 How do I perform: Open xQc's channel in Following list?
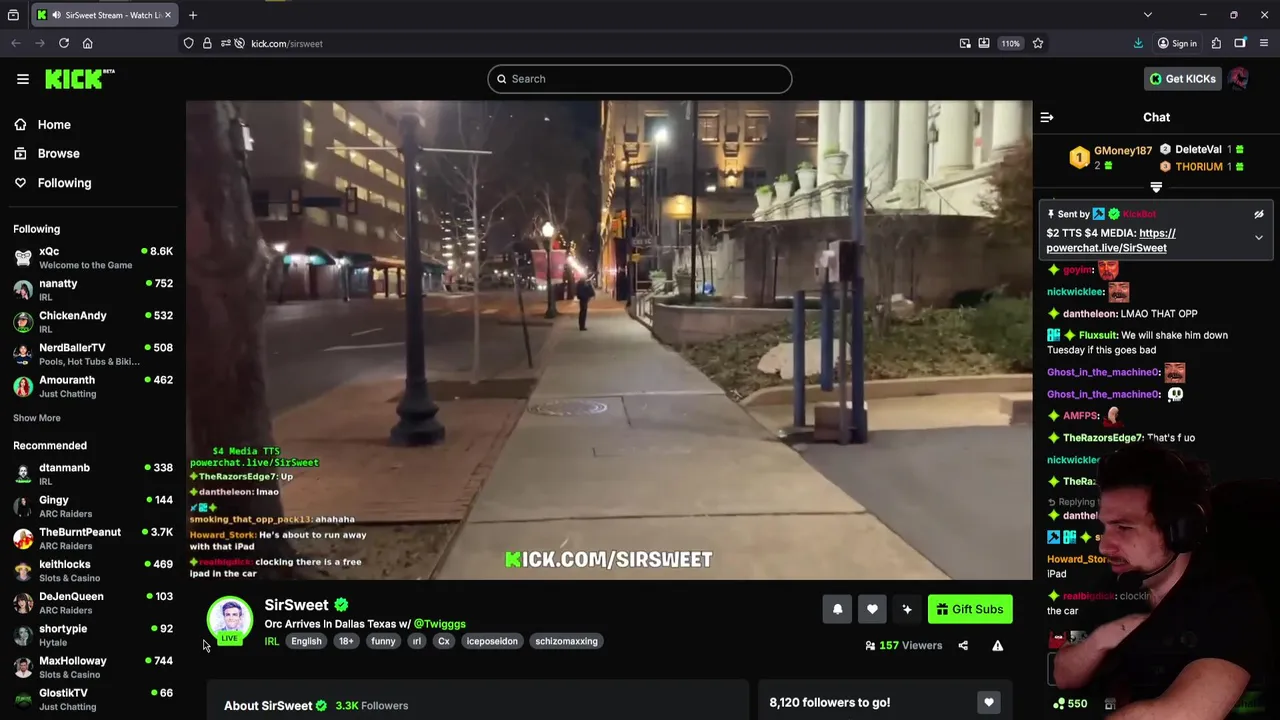pyautogui.click(x=93, y=258)
